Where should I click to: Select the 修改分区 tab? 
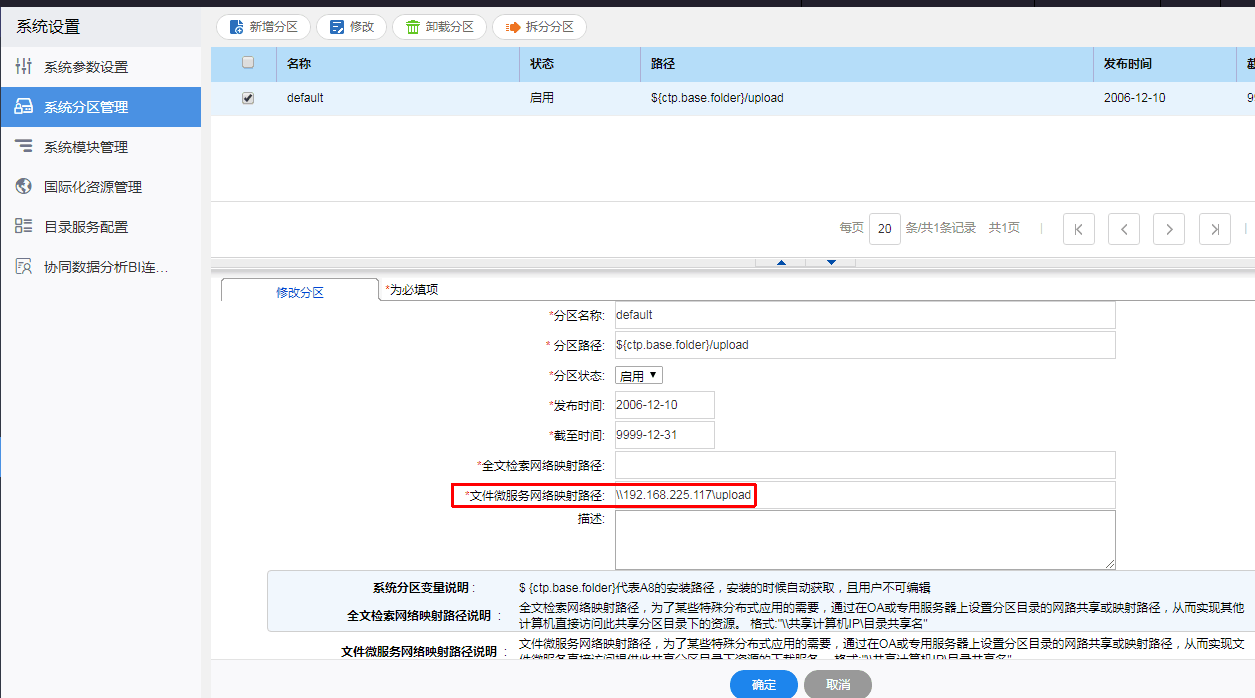click(299, 292)
